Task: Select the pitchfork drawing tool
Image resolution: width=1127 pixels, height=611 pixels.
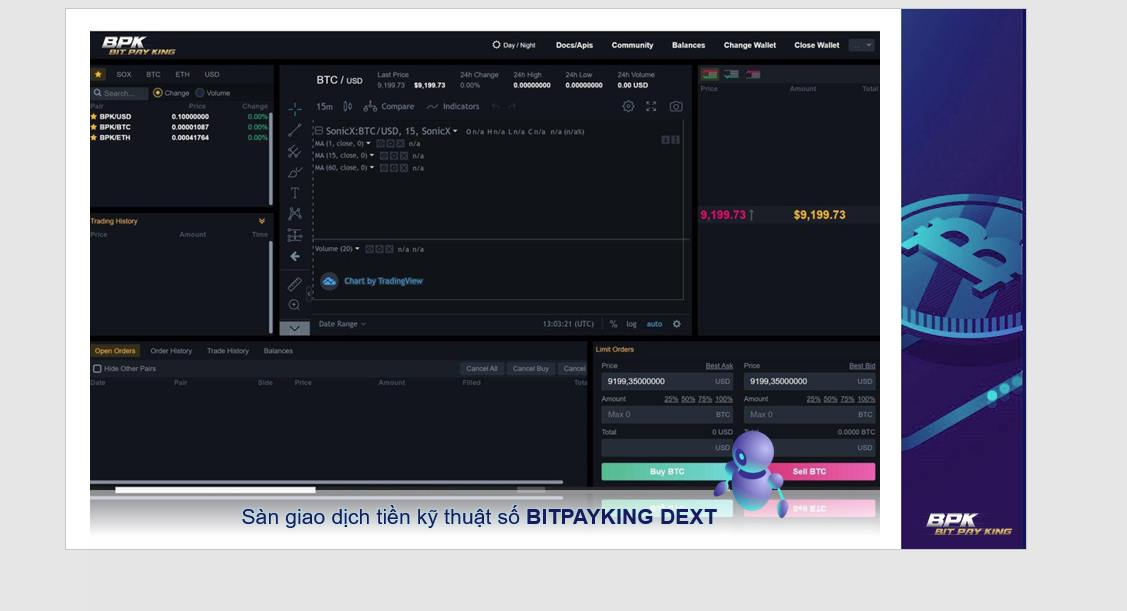Action: pyautogui.click(x=295, y=151)
